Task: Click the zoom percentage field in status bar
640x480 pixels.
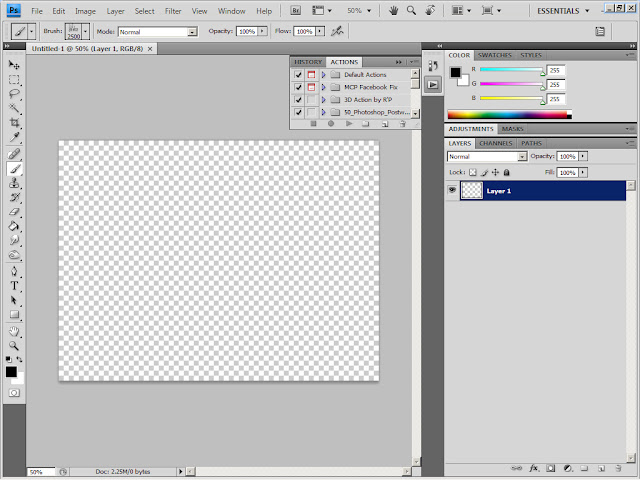Action: point(41,472)
